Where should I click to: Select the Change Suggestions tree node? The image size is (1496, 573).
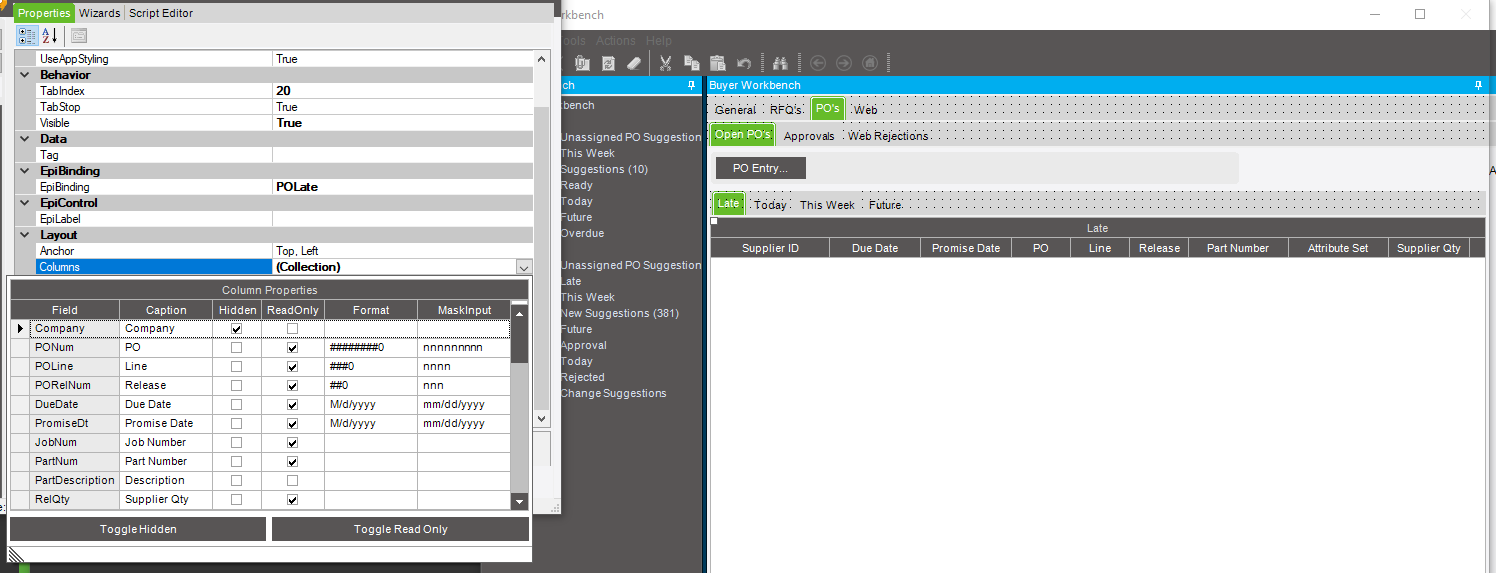point(613,393)
